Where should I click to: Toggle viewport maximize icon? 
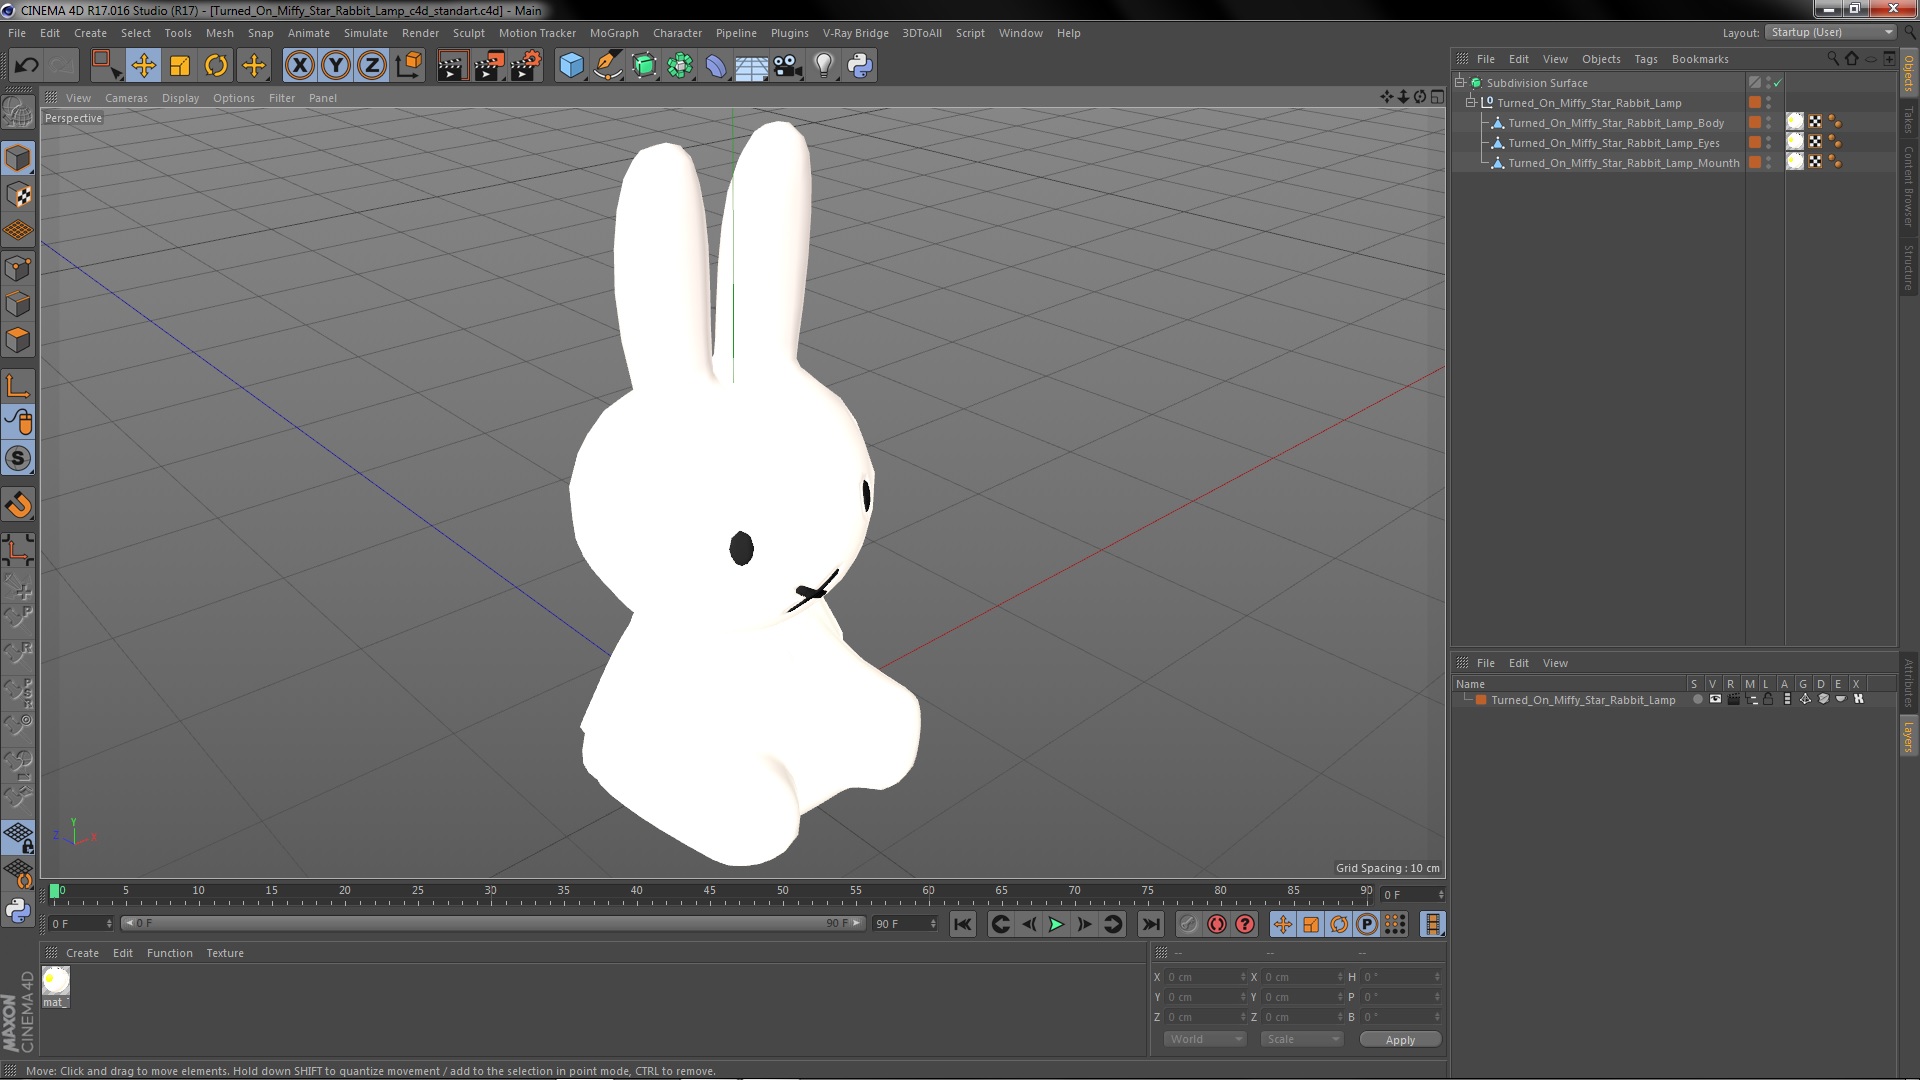[x=1437, y=97]
